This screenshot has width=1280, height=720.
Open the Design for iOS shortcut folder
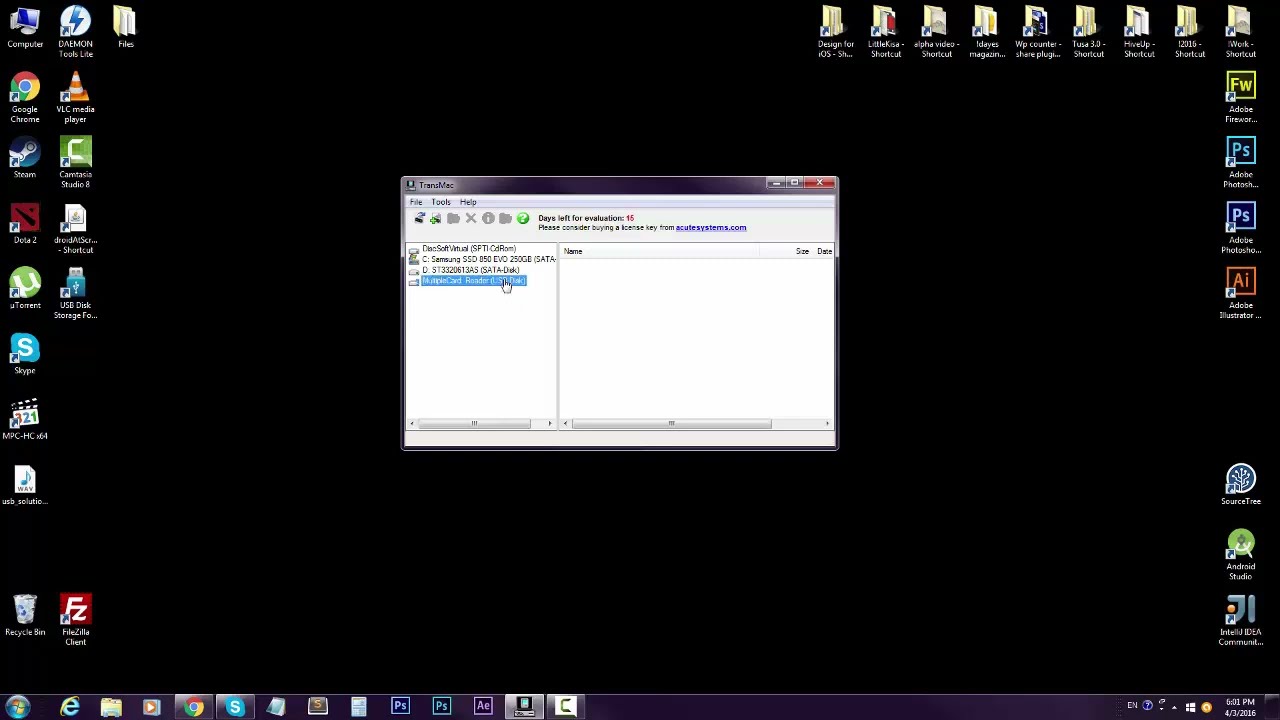coord(835,31)
